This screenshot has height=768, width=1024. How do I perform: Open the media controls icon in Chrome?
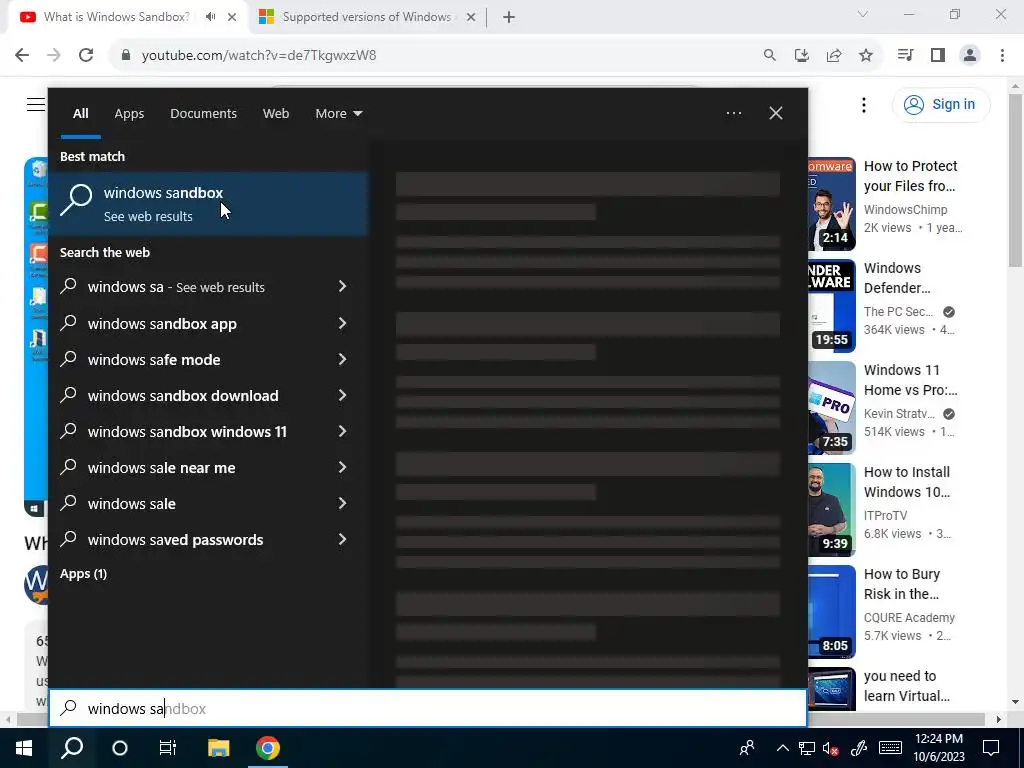(x=905, y=55)
